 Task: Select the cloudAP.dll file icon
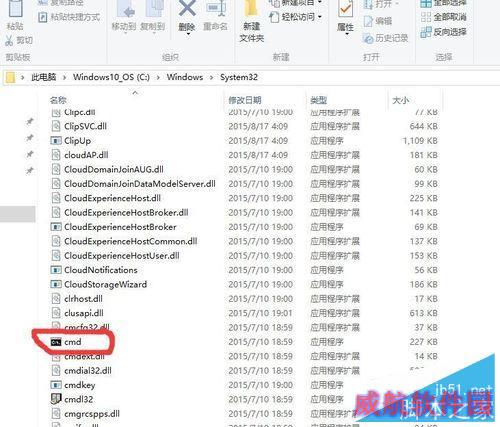click(x=56, y=155)
